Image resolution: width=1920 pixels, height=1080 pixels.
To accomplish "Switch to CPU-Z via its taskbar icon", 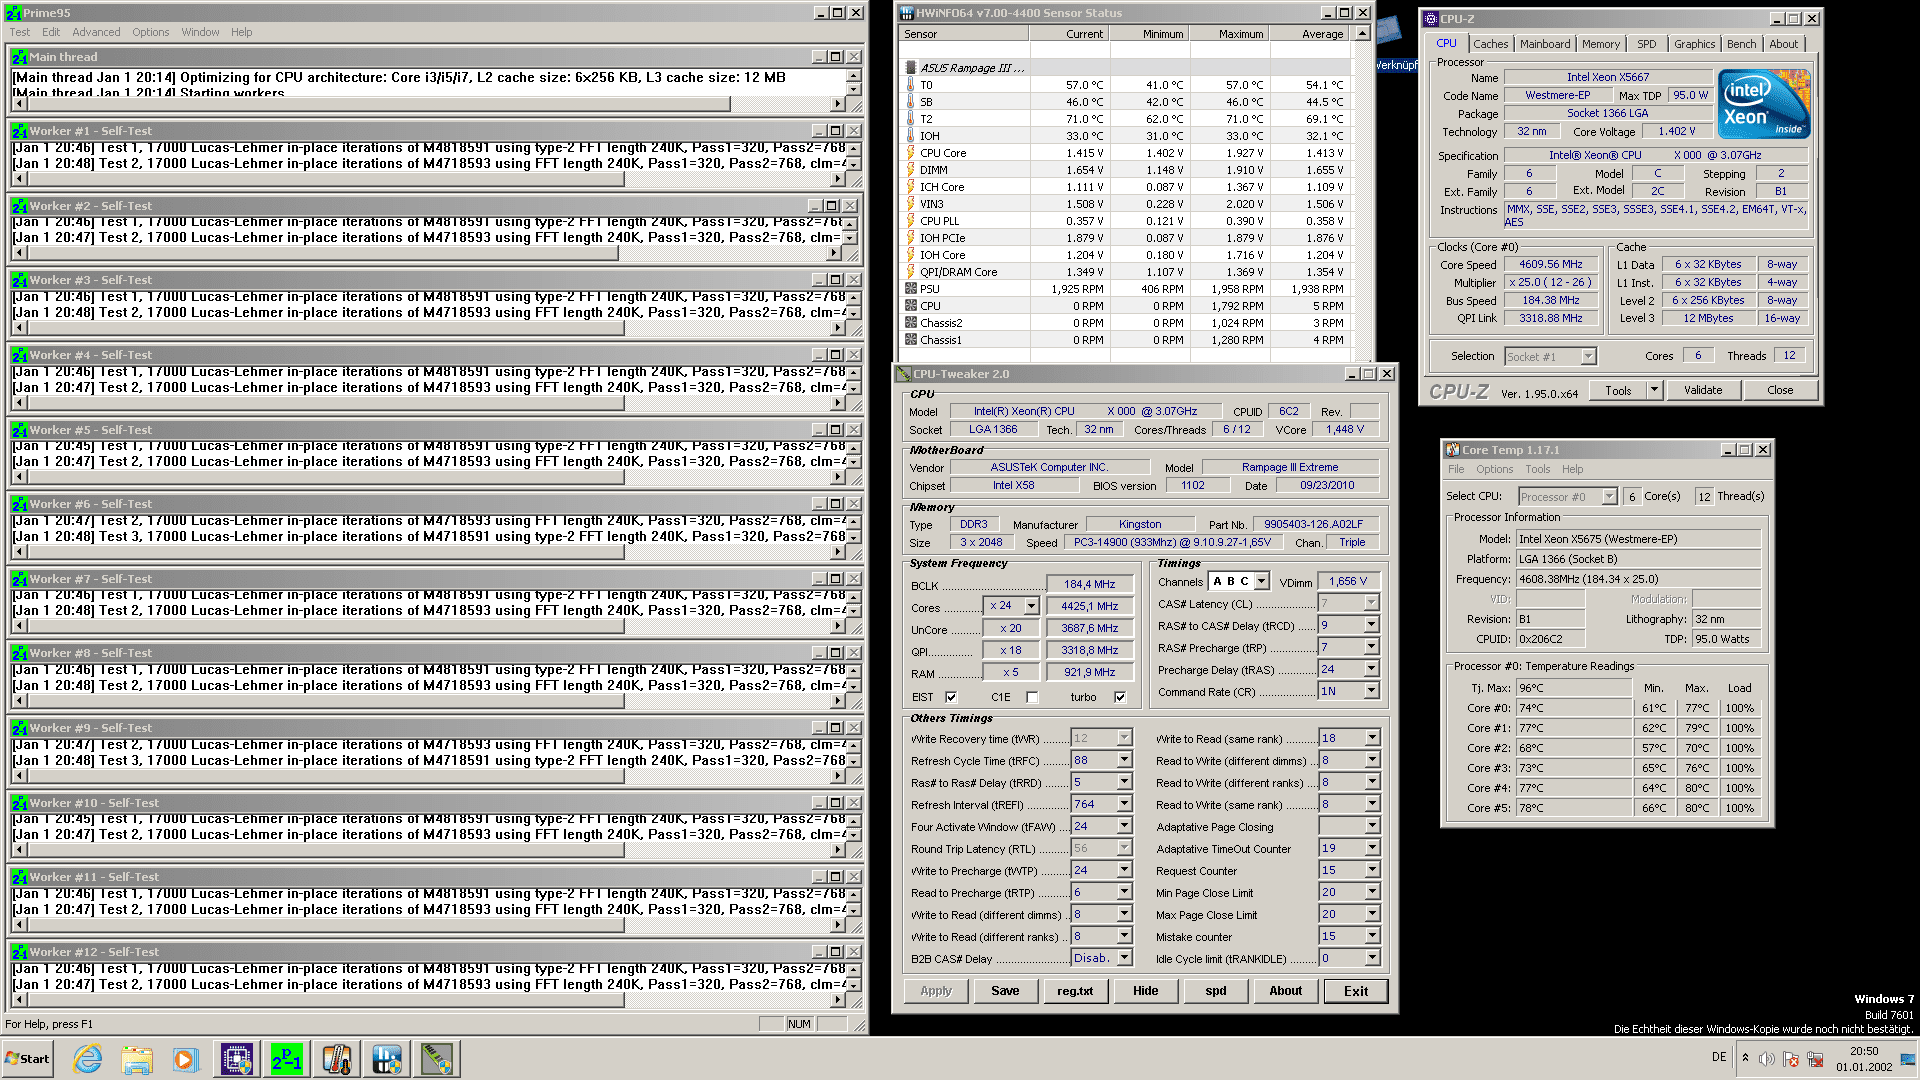I will 237,1059.
